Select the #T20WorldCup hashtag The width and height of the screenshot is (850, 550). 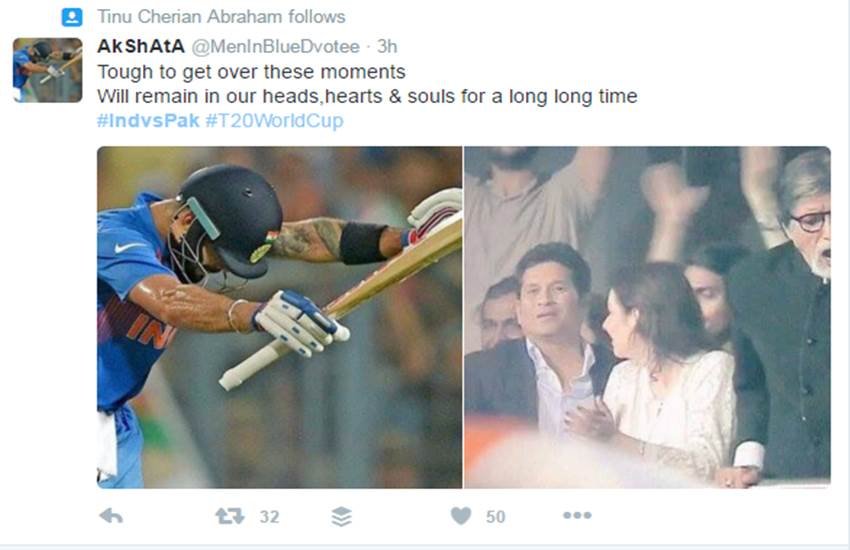[x=274, y=120]
